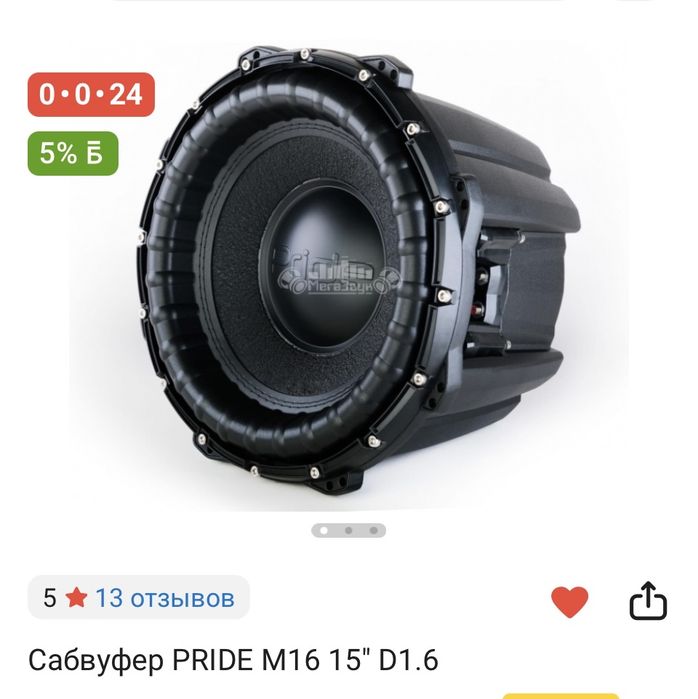
Task: Remove product from favorites via red heart
Action: 569,601
